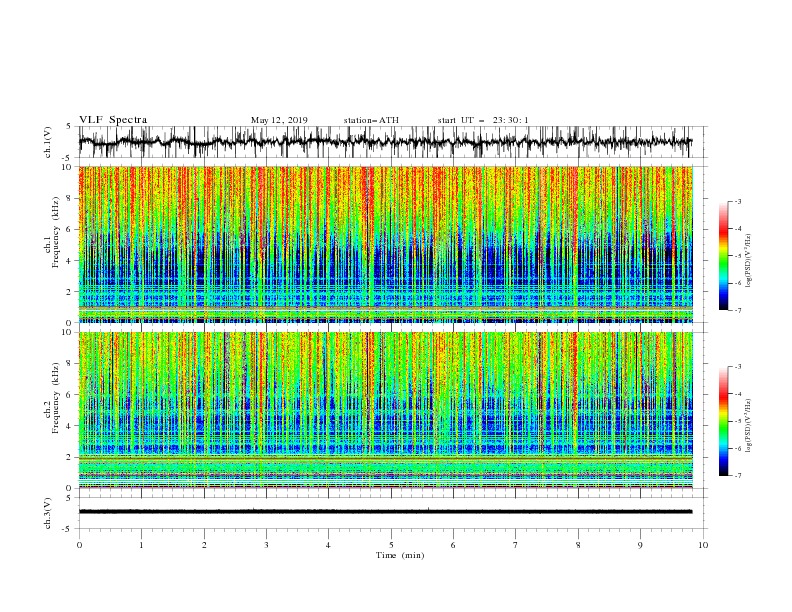
Task: Click the lower color bar's log(PSD) label
Action: pyautogui.click(x=749, y=426)
